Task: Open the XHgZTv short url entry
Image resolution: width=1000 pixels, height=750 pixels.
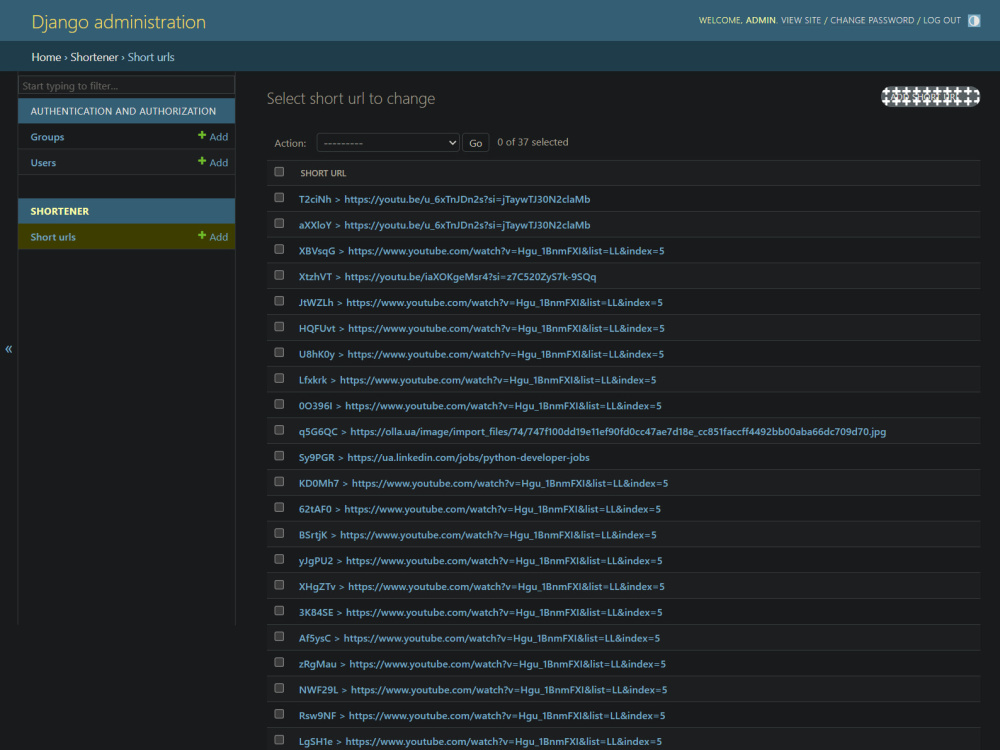Action: (x=482, y=587)
